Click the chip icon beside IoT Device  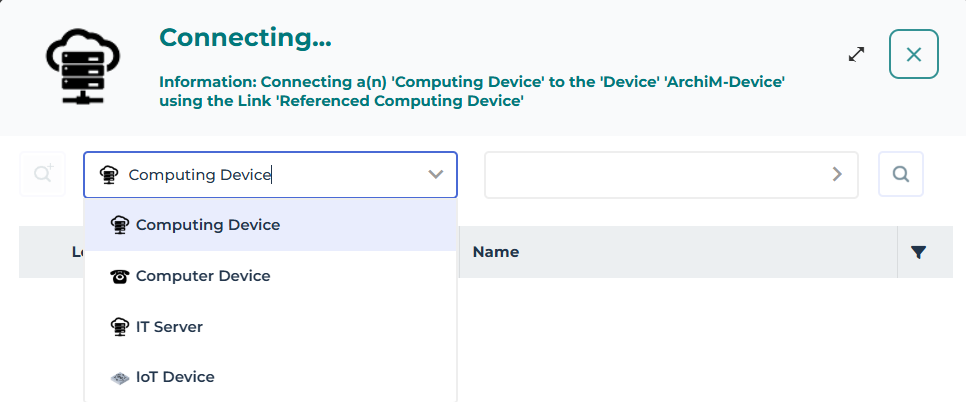[x=120, y=378]
